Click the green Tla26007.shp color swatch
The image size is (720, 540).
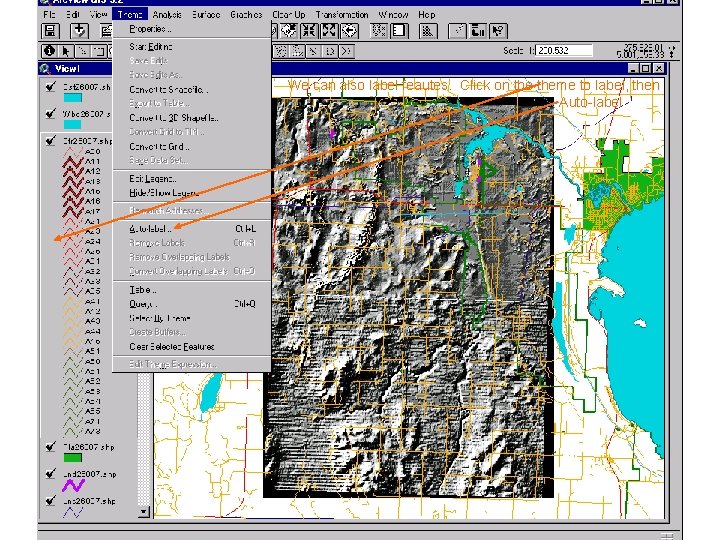(x=72, y=459)
